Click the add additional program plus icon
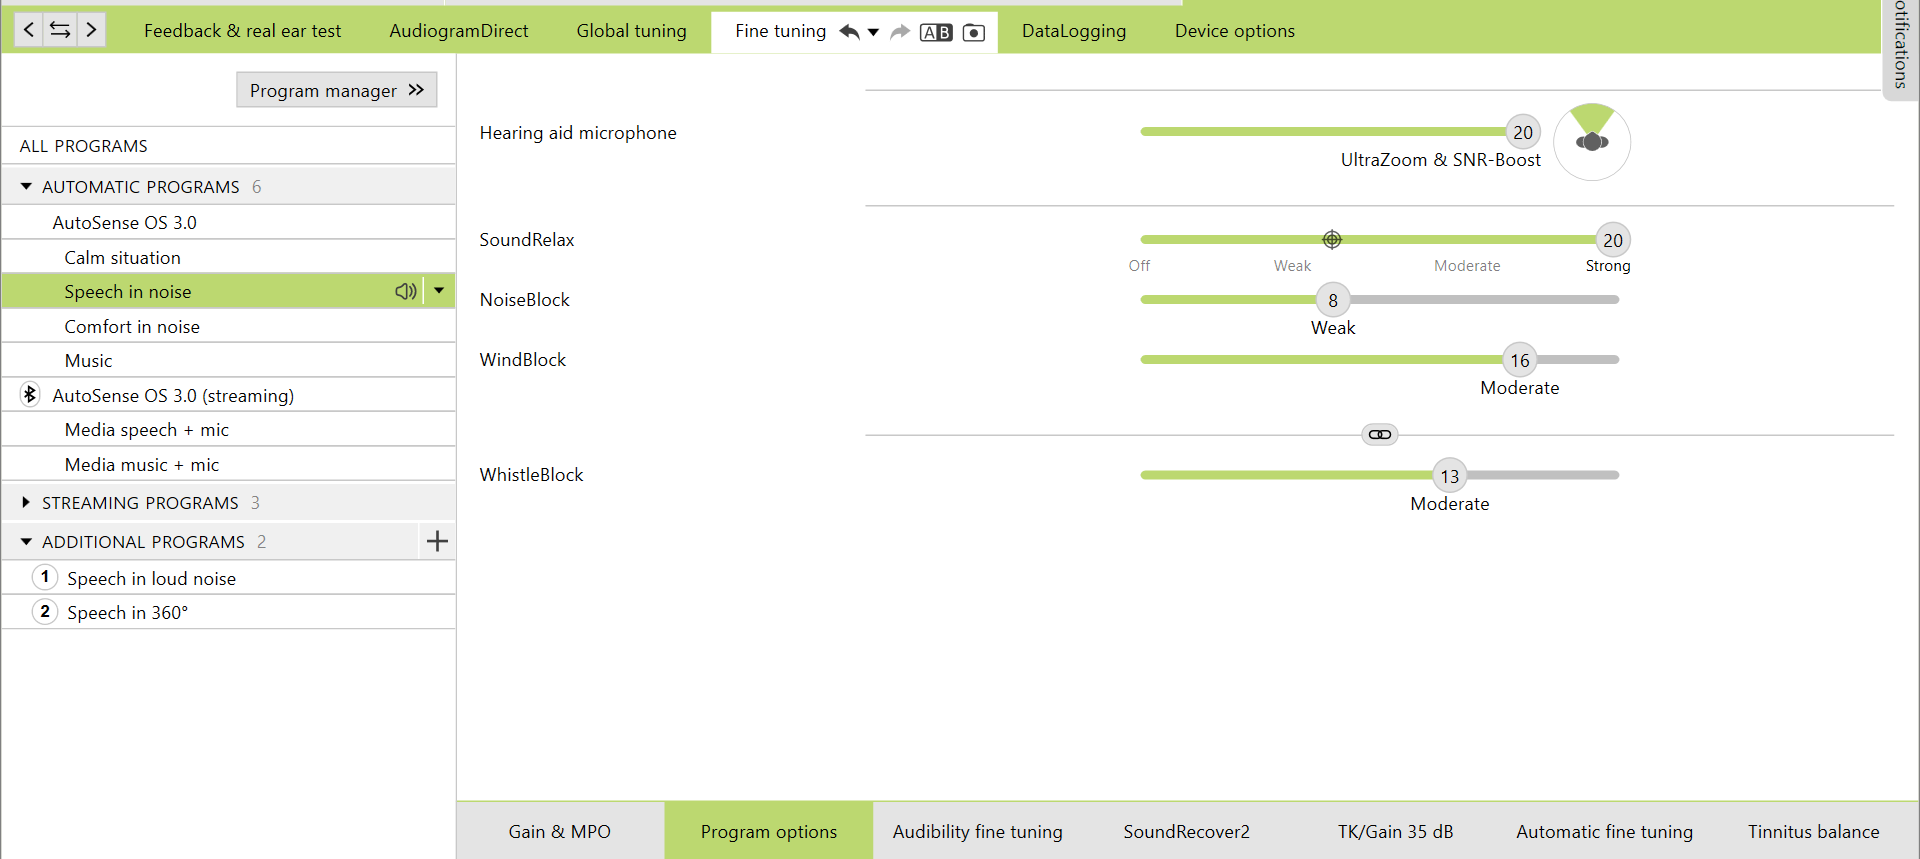Screen dimensions: 1920x859 (437, 542)
